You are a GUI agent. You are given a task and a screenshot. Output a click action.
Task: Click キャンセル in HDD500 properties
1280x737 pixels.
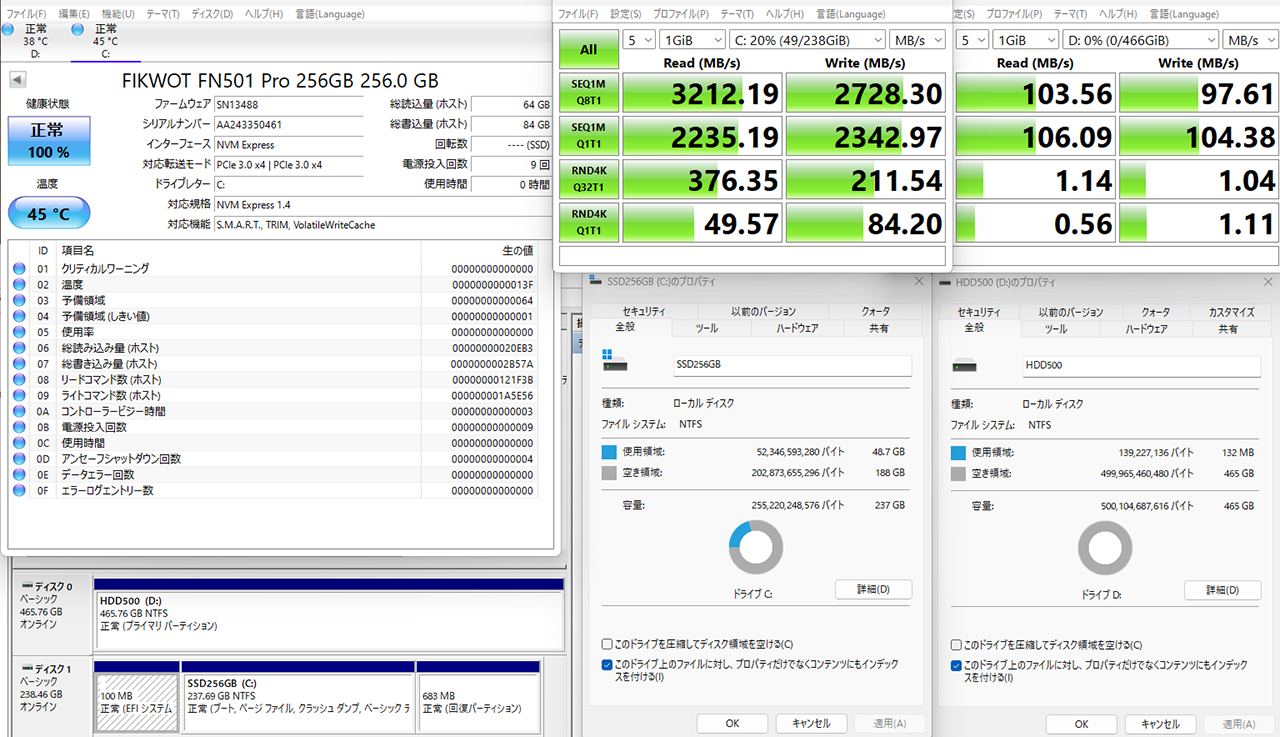tap(1160, 724)
